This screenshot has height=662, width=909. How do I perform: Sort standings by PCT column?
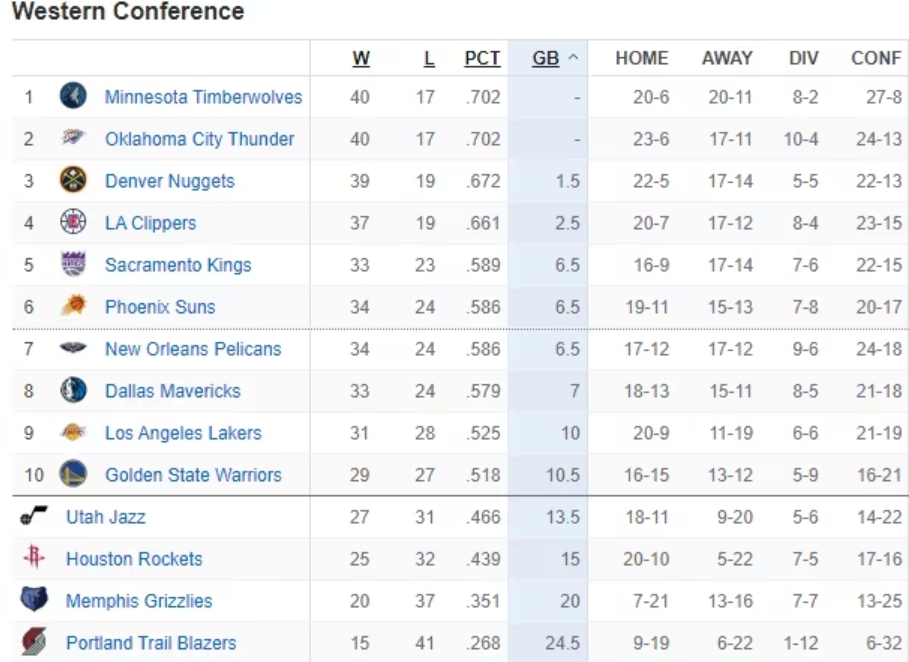coord(482,58)
